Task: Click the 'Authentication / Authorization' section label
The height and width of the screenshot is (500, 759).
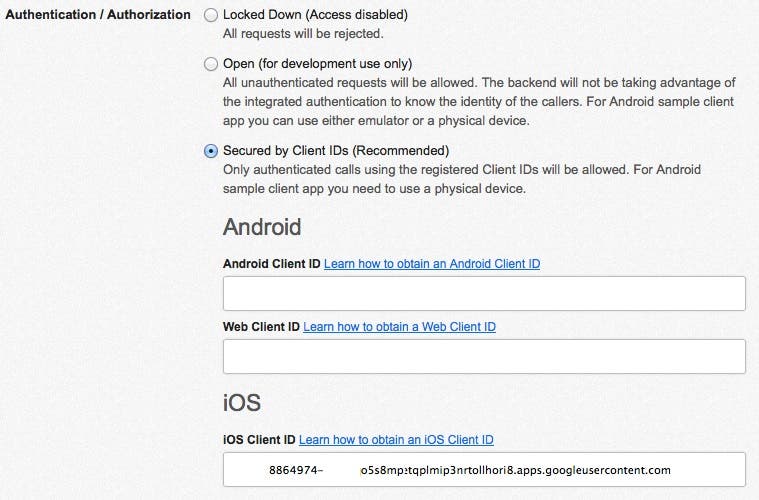Action: pyautogui.click(x=98, y=15)
